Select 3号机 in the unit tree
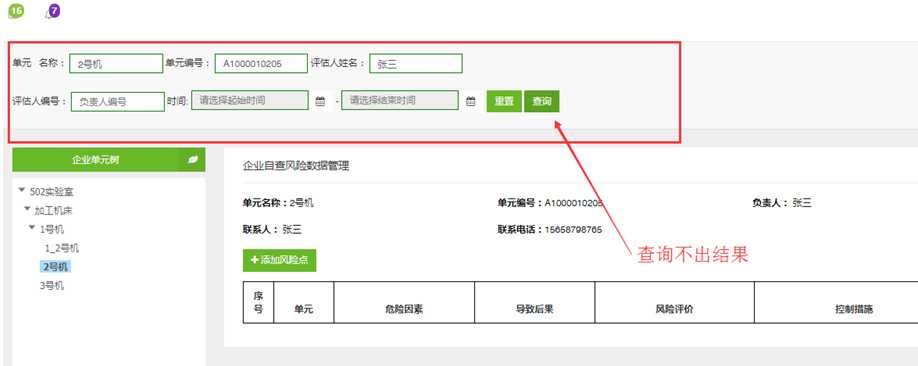 coord(52,286)
